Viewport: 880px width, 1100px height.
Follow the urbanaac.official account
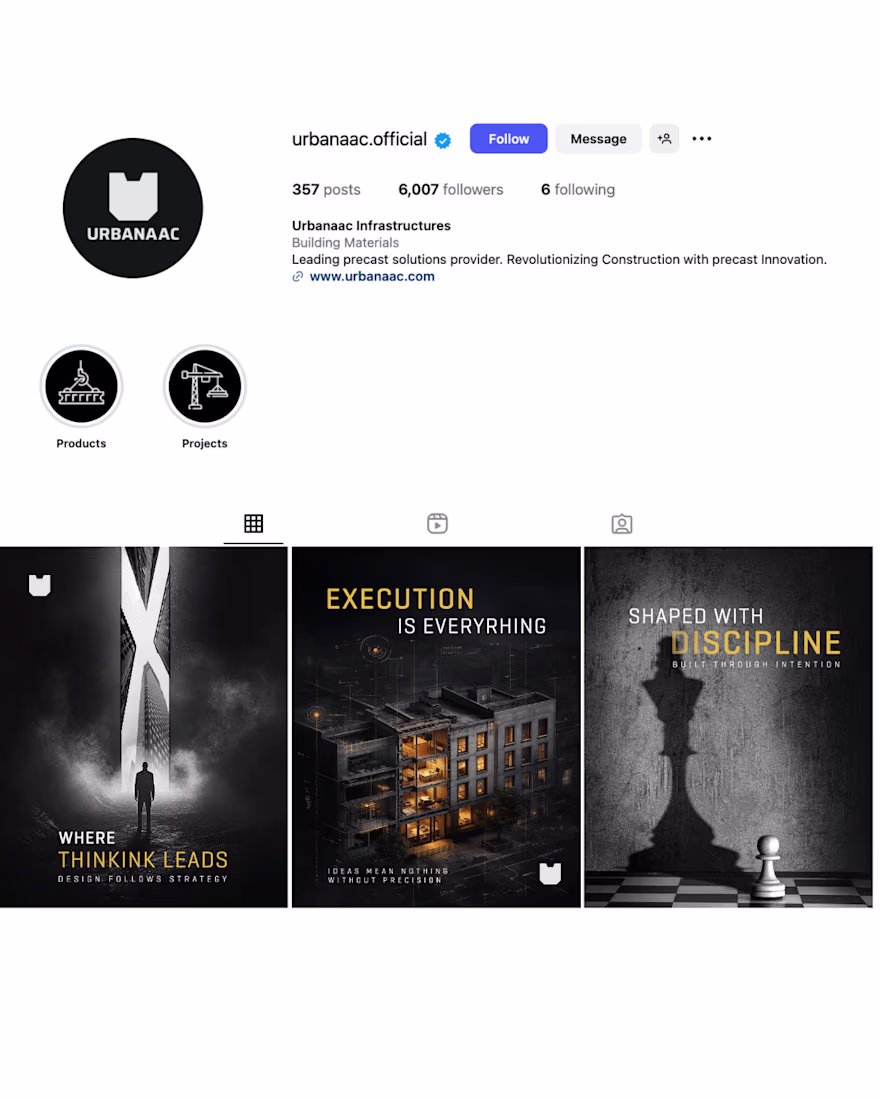click(508, 139)
